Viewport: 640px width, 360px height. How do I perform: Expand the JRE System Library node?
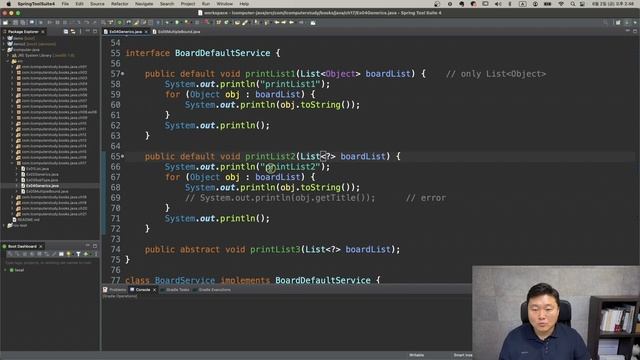pyautogui.click(x=8, y=55)
